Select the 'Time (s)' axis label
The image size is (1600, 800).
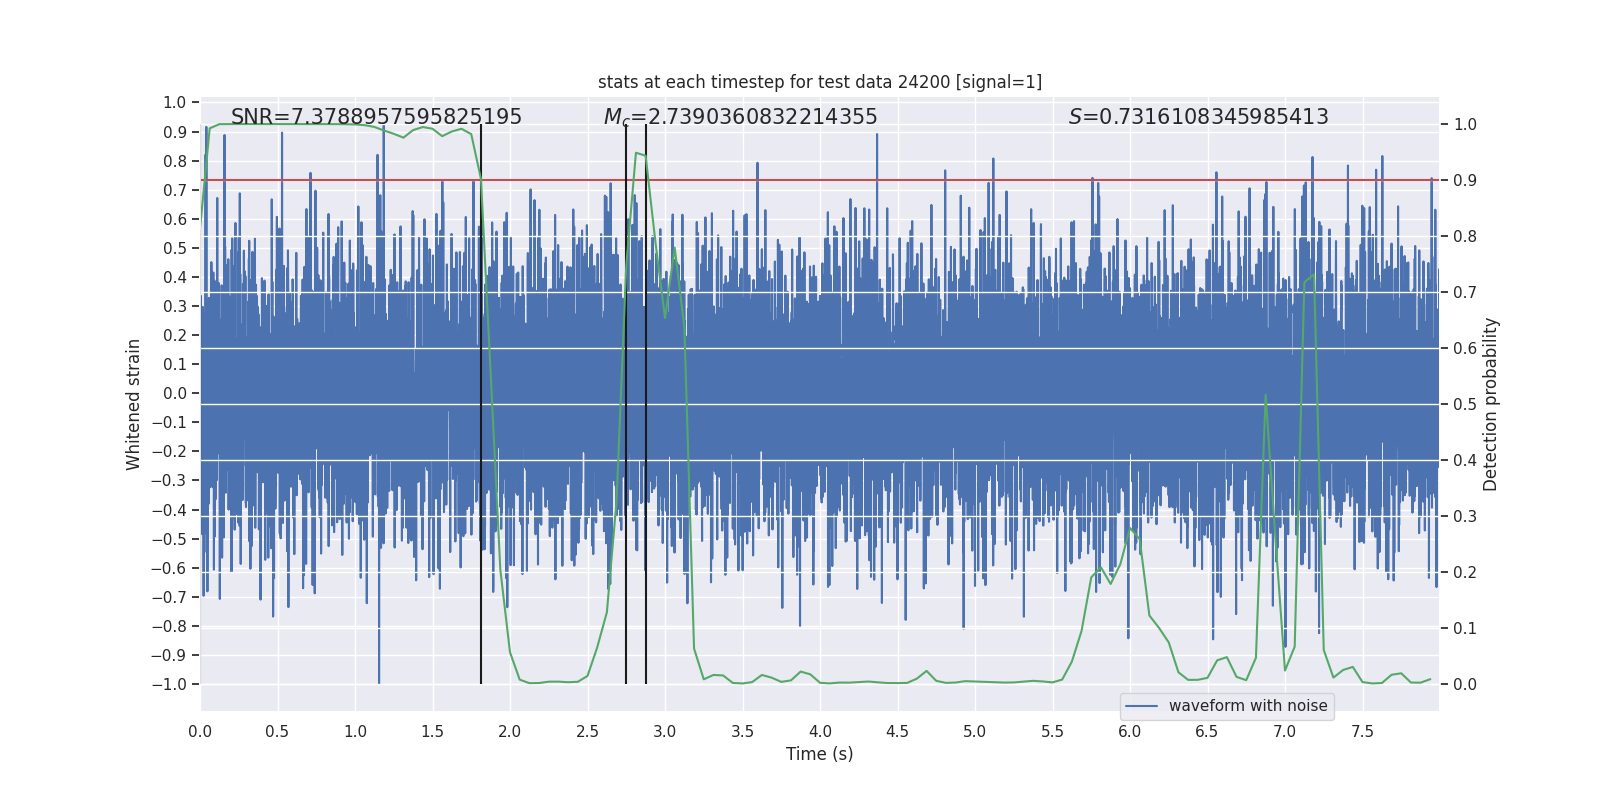pyautogui.click(x=820, y=754)
